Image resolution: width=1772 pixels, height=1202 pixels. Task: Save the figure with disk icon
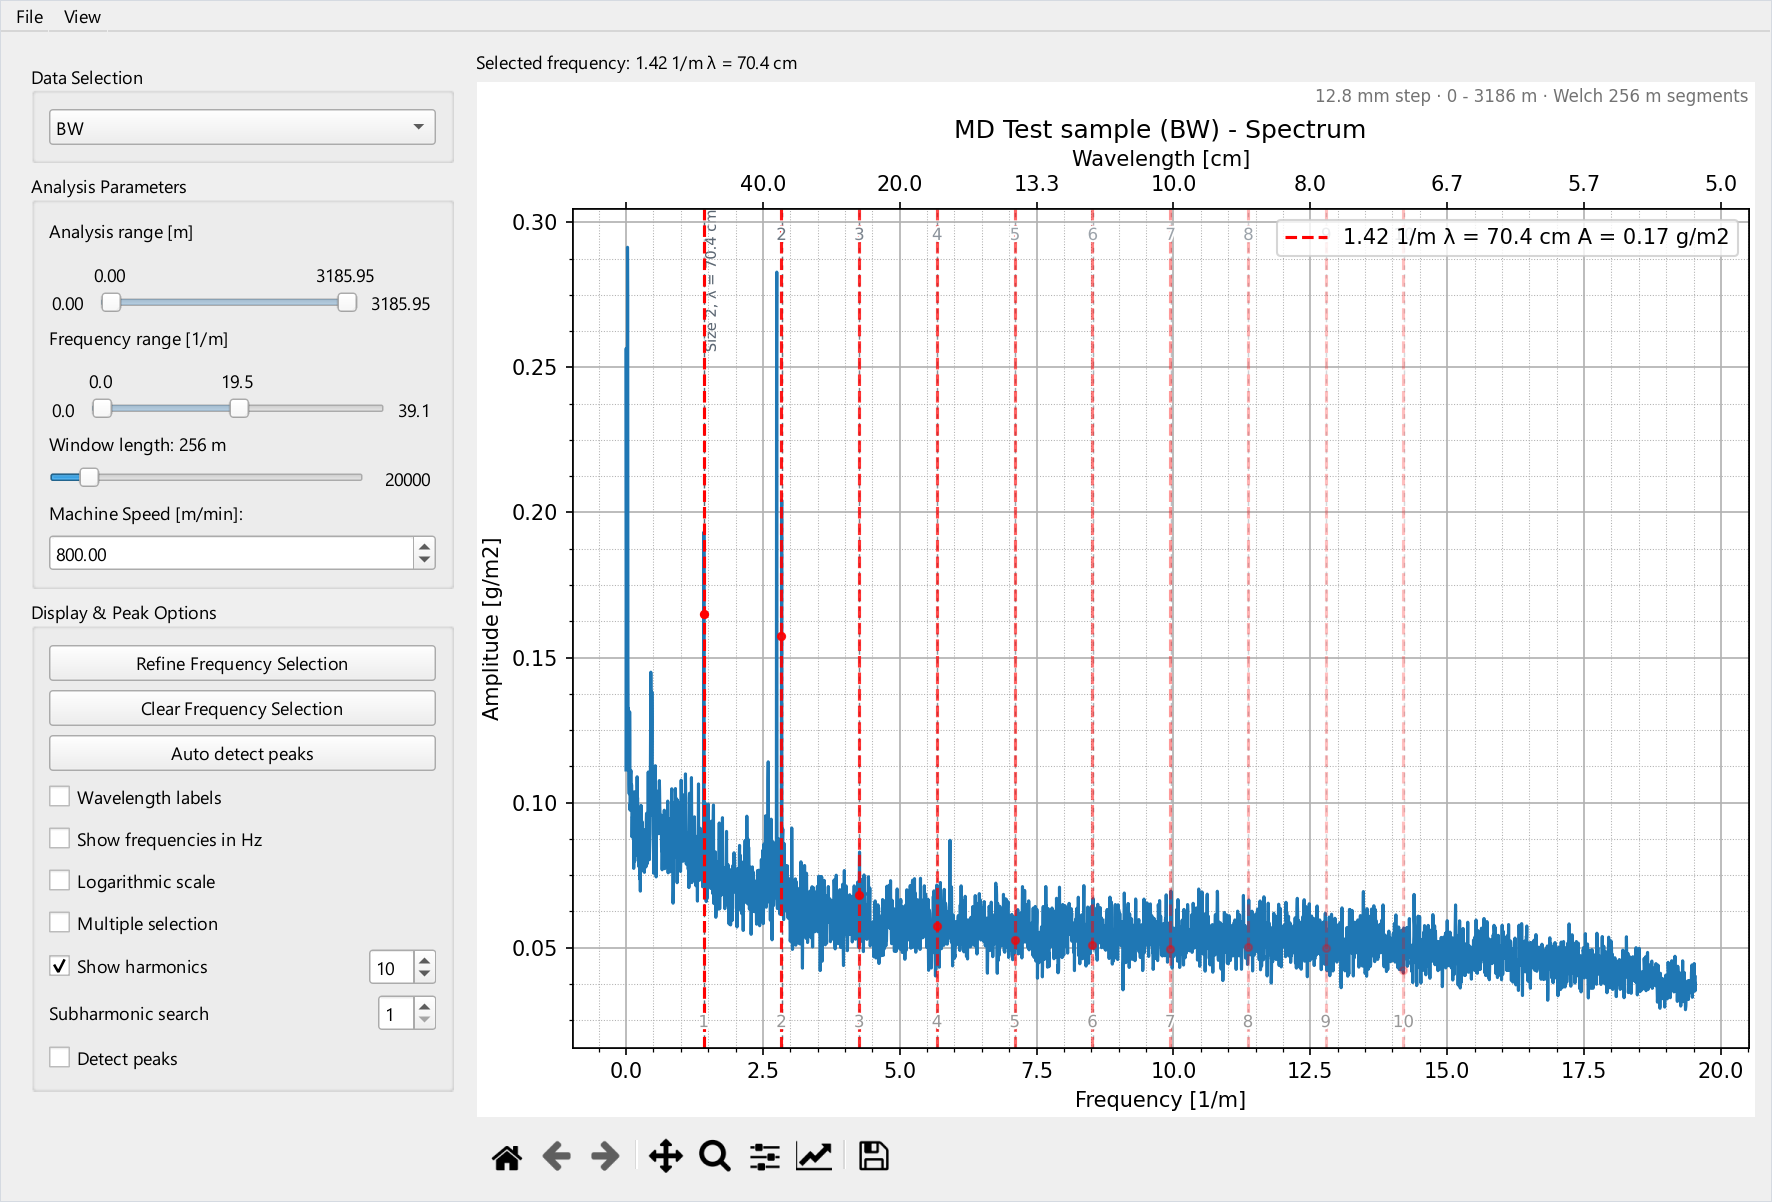[x=873, y=1157]
